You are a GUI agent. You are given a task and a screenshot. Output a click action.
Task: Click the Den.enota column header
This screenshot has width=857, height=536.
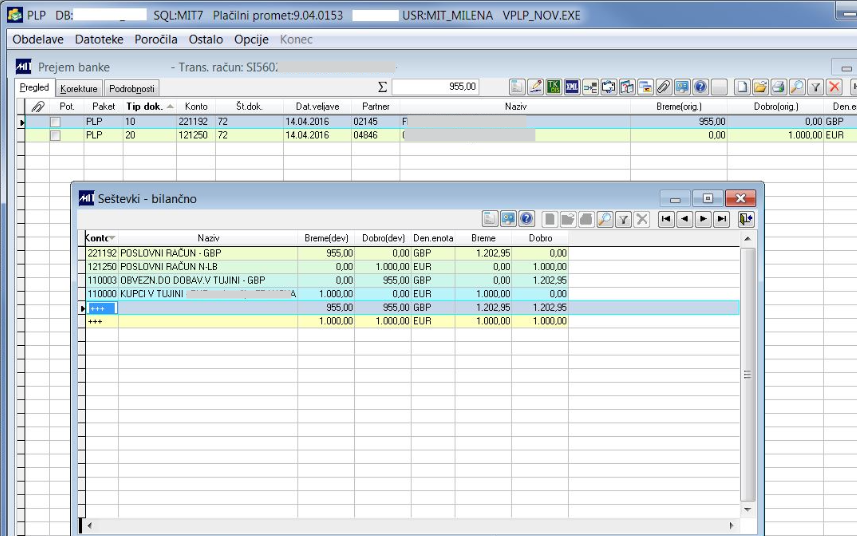coord(433,238)
